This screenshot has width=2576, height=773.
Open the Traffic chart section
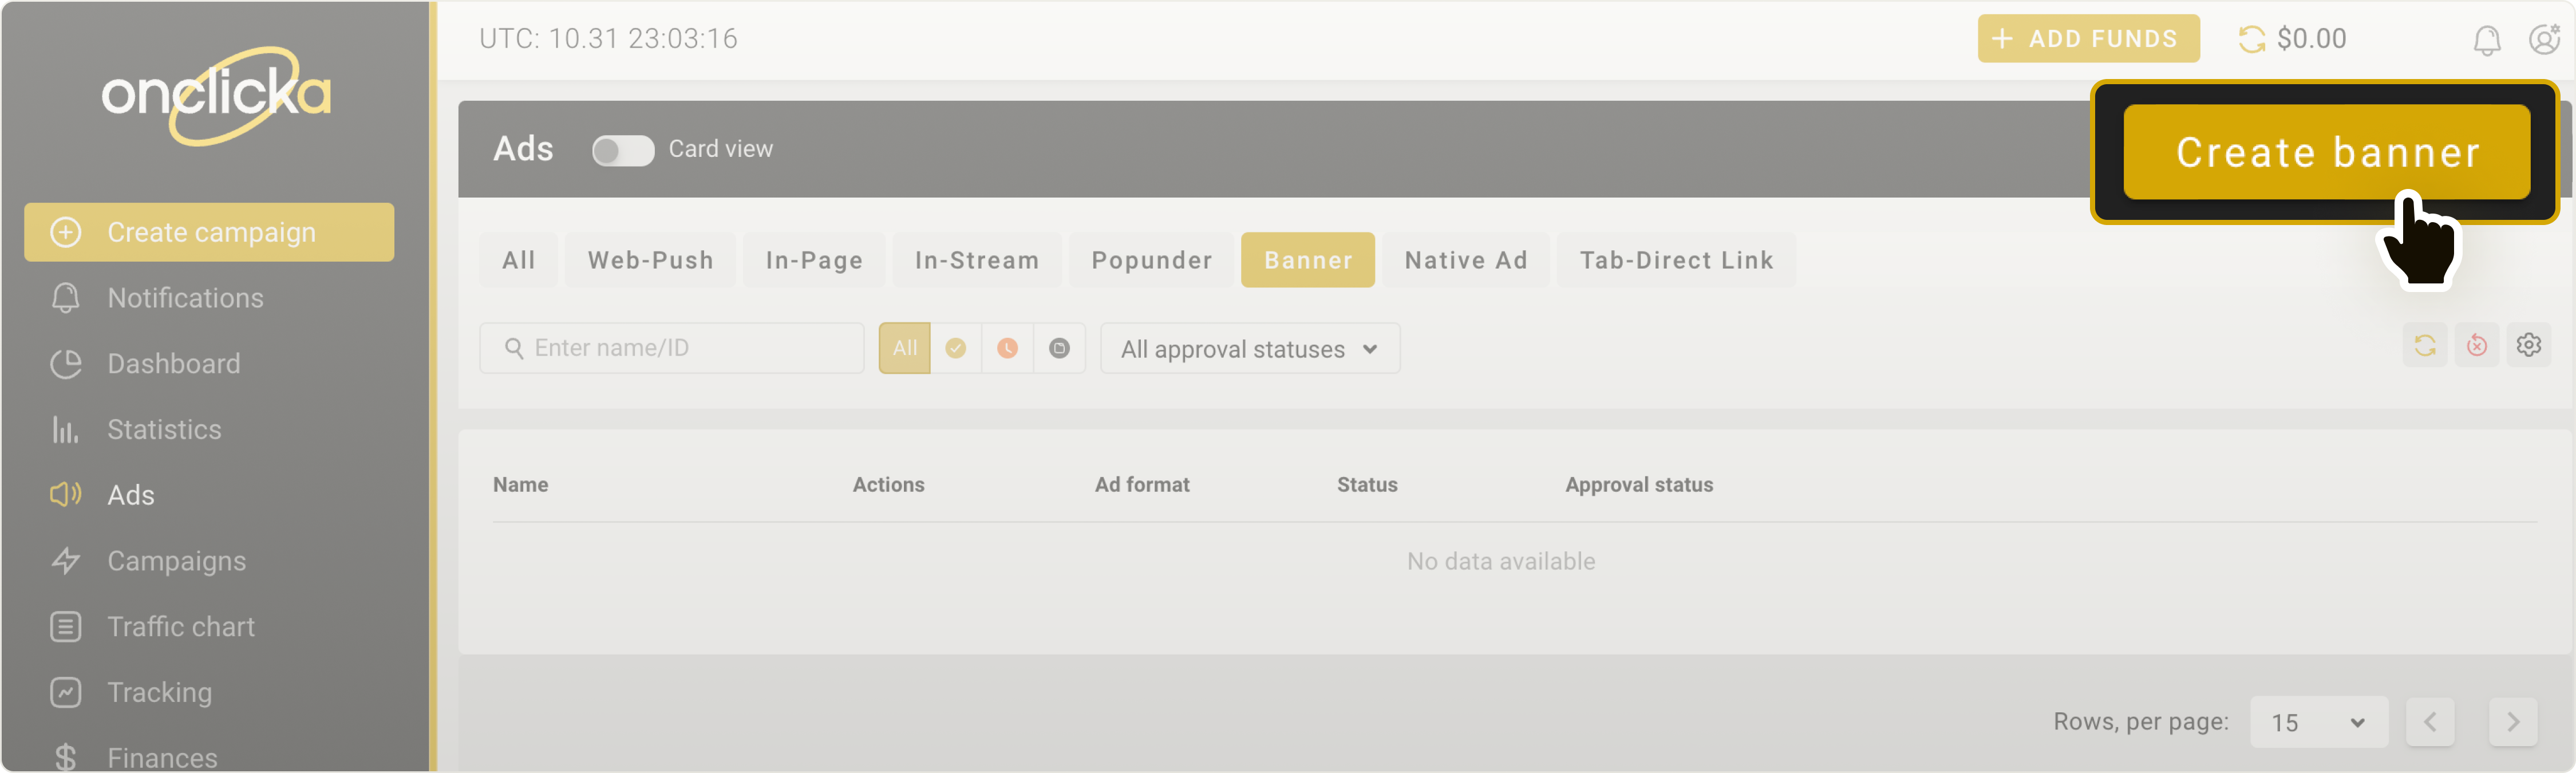180,626
